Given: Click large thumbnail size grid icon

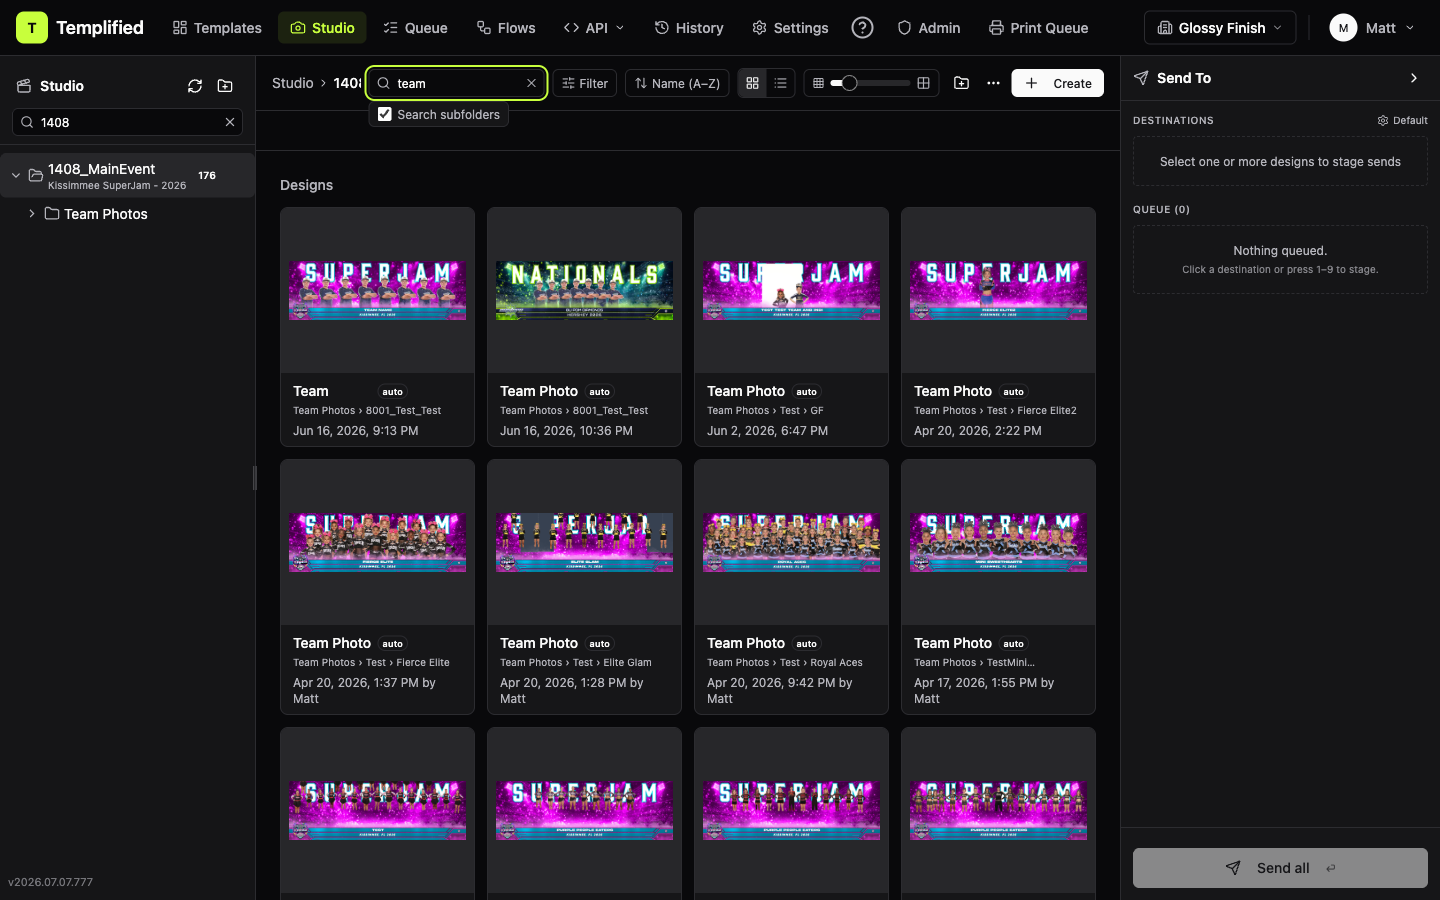Looking at the screenshot, I should coord(923,83).
